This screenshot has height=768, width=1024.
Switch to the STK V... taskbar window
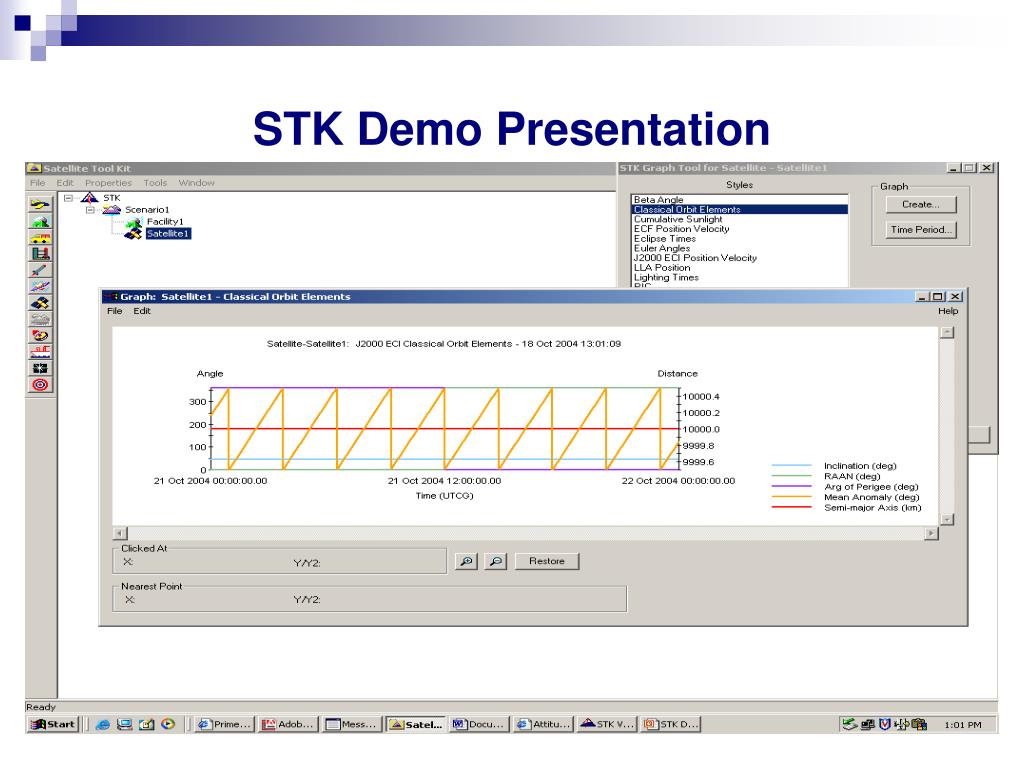(x=607, y=724)
